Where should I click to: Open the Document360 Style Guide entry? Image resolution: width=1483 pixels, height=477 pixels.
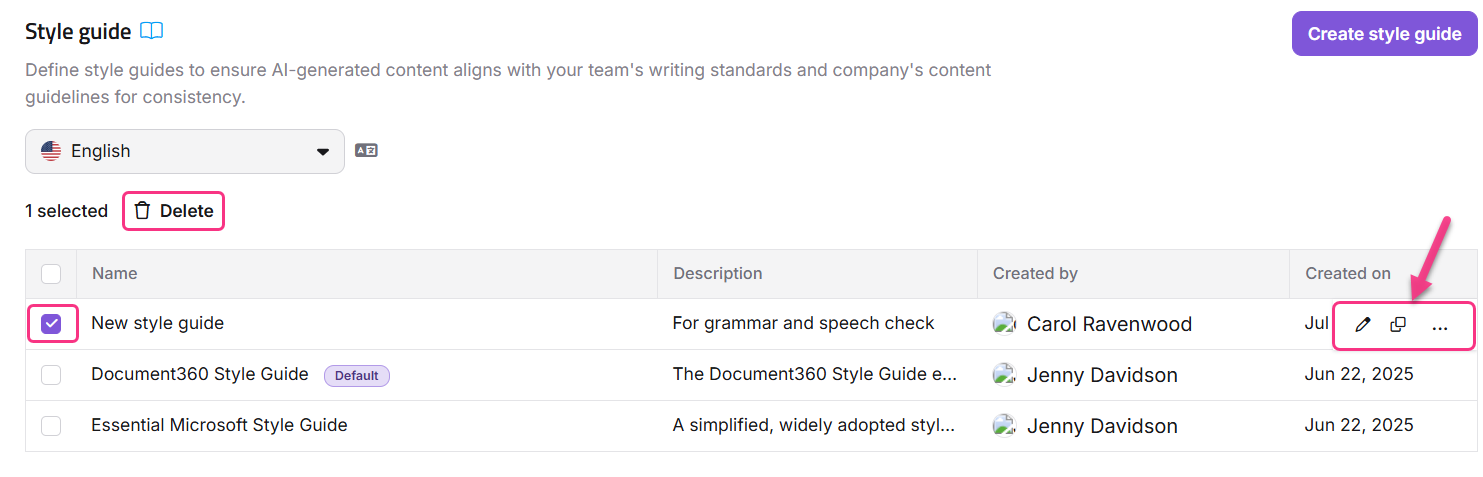click(x=199, y=374)
